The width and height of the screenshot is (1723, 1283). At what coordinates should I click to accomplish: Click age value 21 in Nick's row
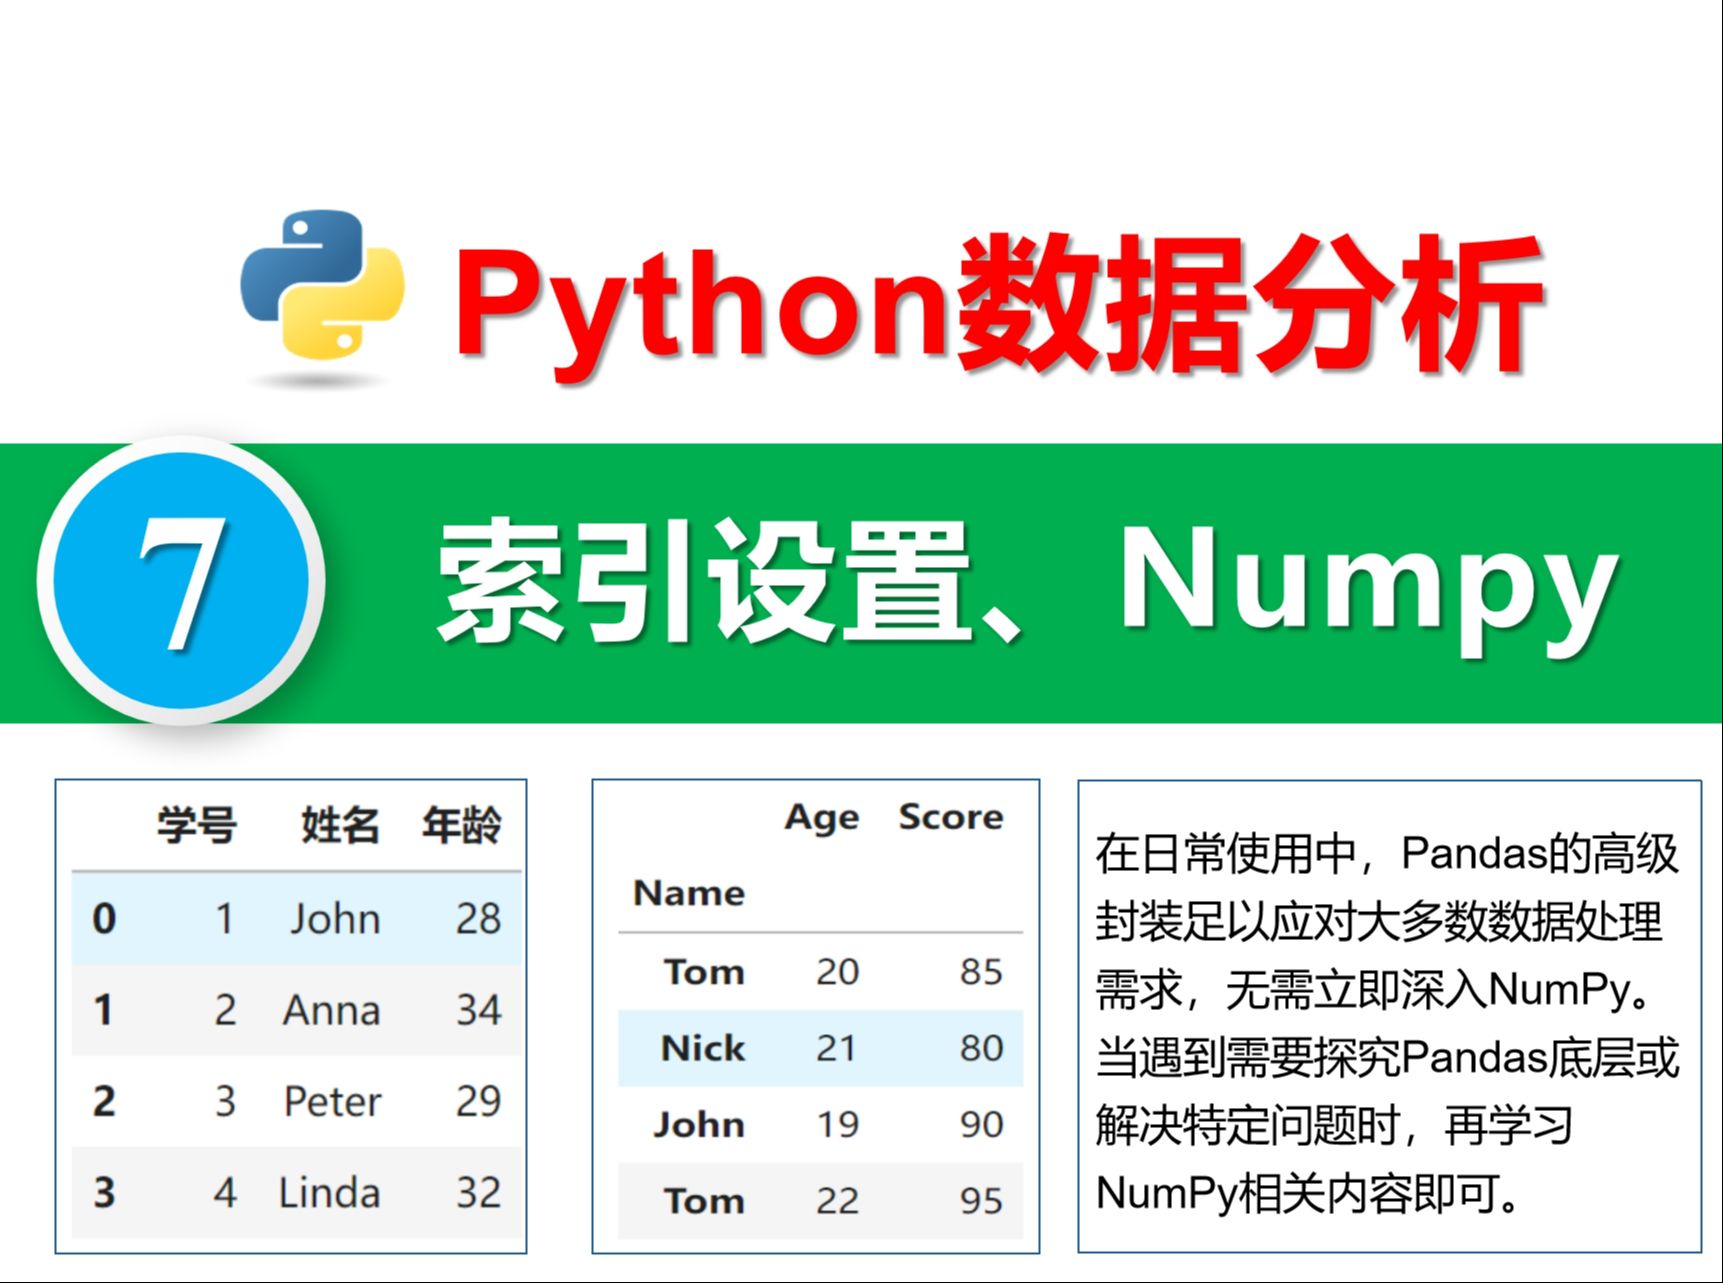pyautogui.click(x=837, y=1047)
